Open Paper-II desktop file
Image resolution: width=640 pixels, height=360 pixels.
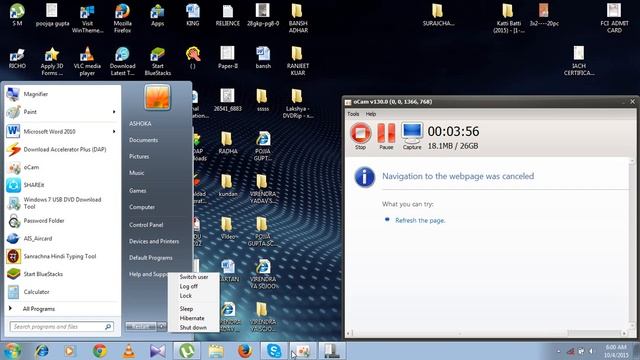pyautogui.click(x=227, y=57)
